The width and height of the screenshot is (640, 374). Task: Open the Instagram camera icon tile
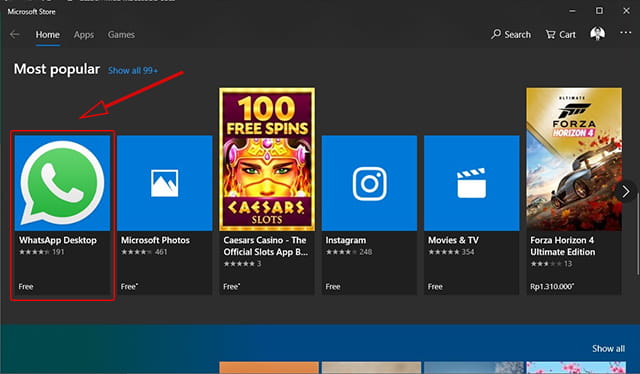[369, 183]
